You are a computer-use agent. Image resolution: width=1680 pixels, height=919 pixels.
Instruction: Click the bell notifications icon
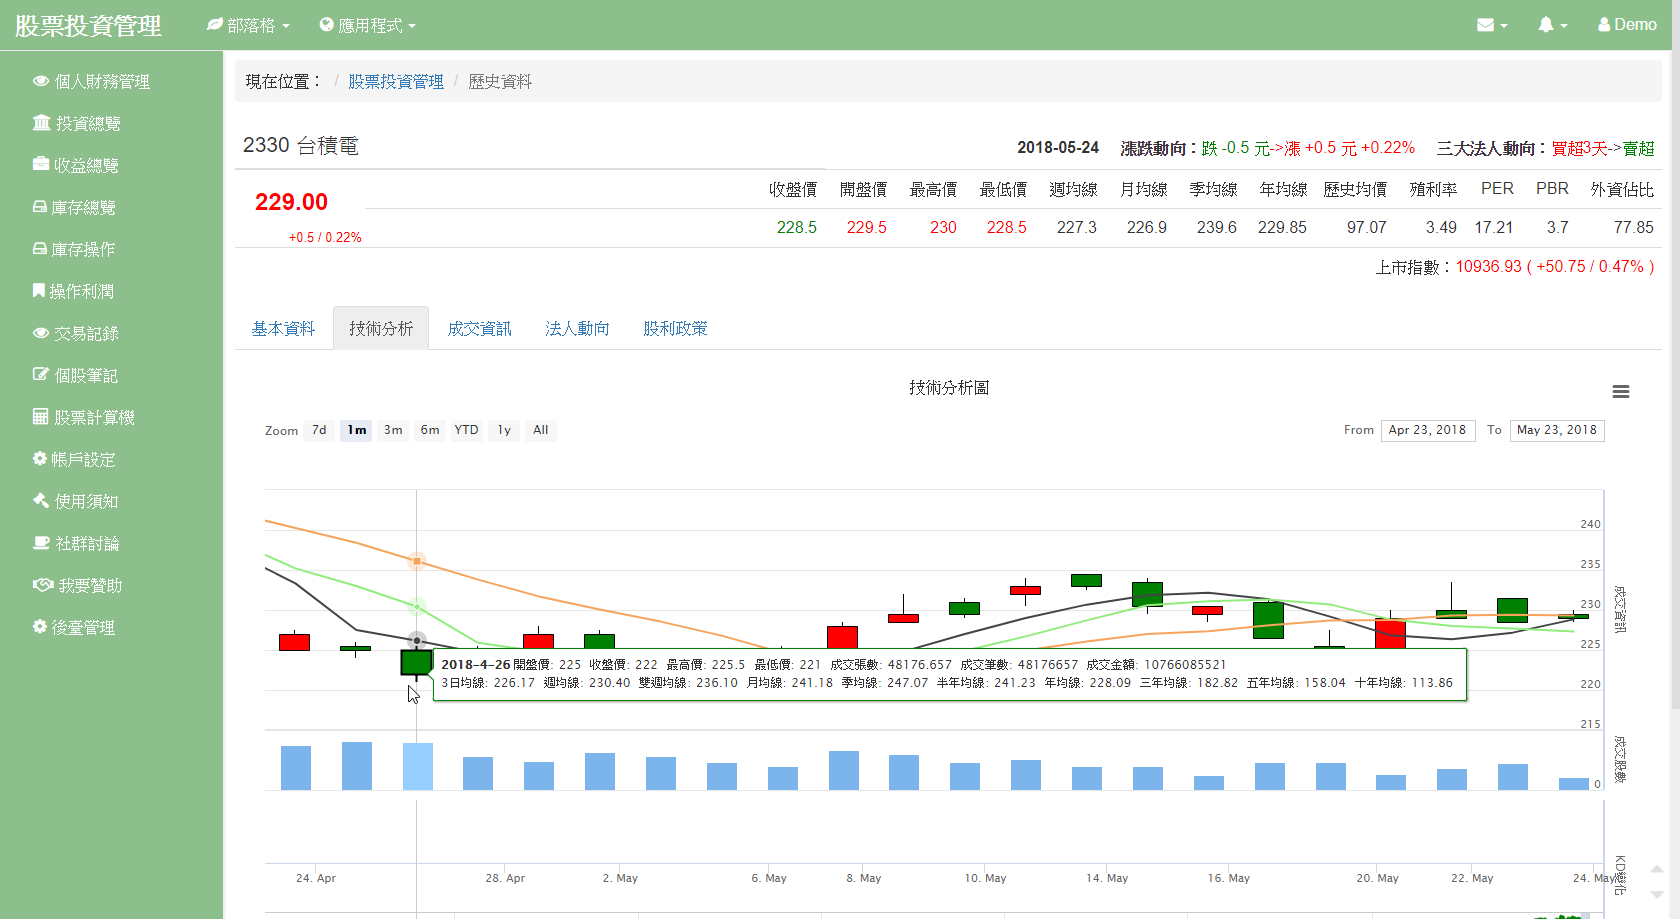click(1546, 25)
